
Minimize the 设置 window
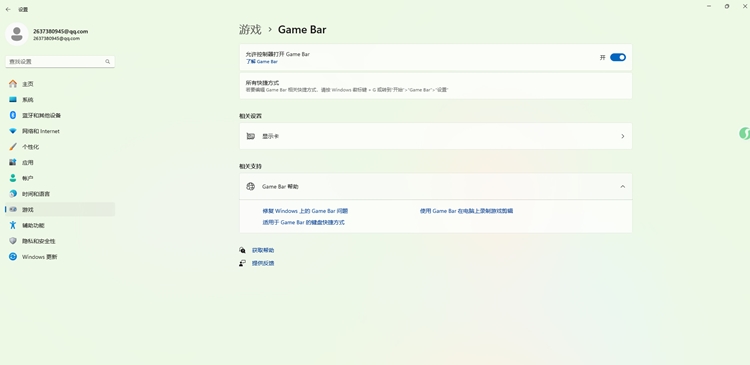pos(709,6)
